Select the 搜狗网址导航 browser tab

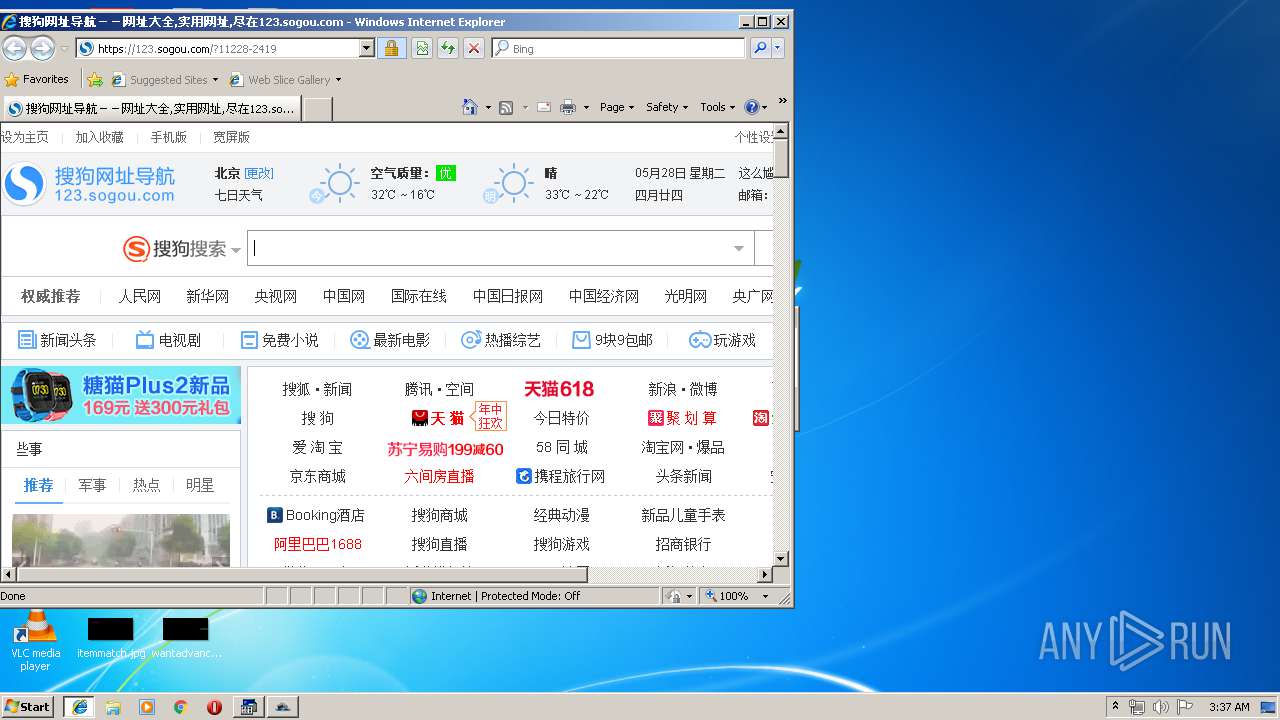coord(151,109)
